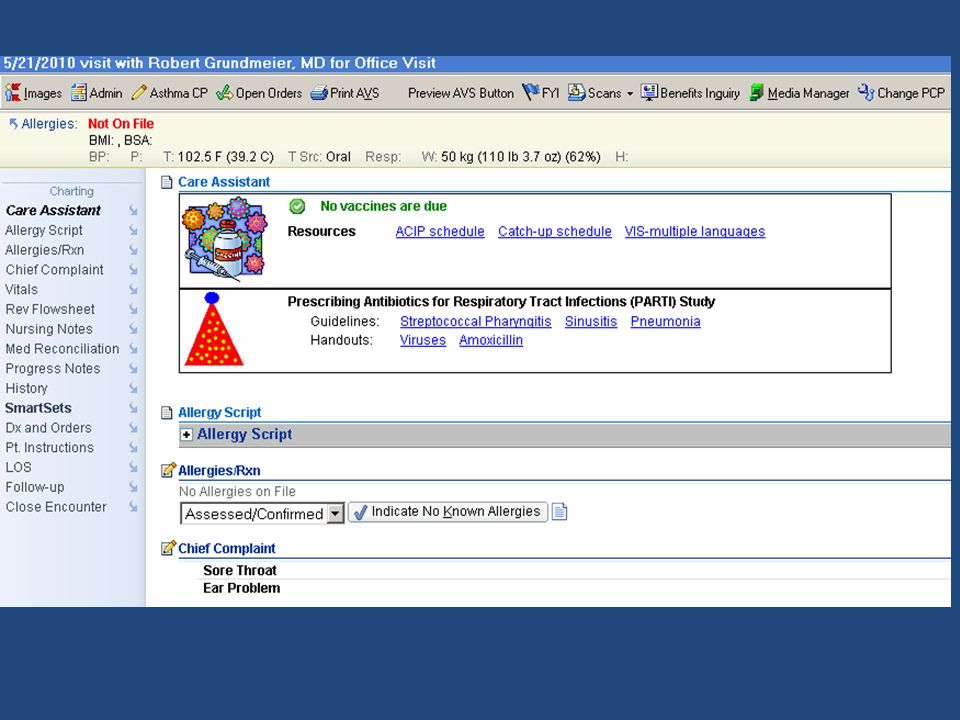The width and height of the screenshot is (960, 720).
Task: Click jump arrow beside Dx and Orders
Action: (x=133, y=428)
